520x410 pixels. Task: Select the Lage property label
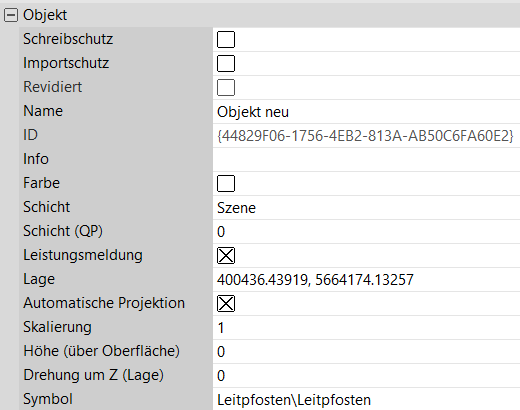click(39, 279)
